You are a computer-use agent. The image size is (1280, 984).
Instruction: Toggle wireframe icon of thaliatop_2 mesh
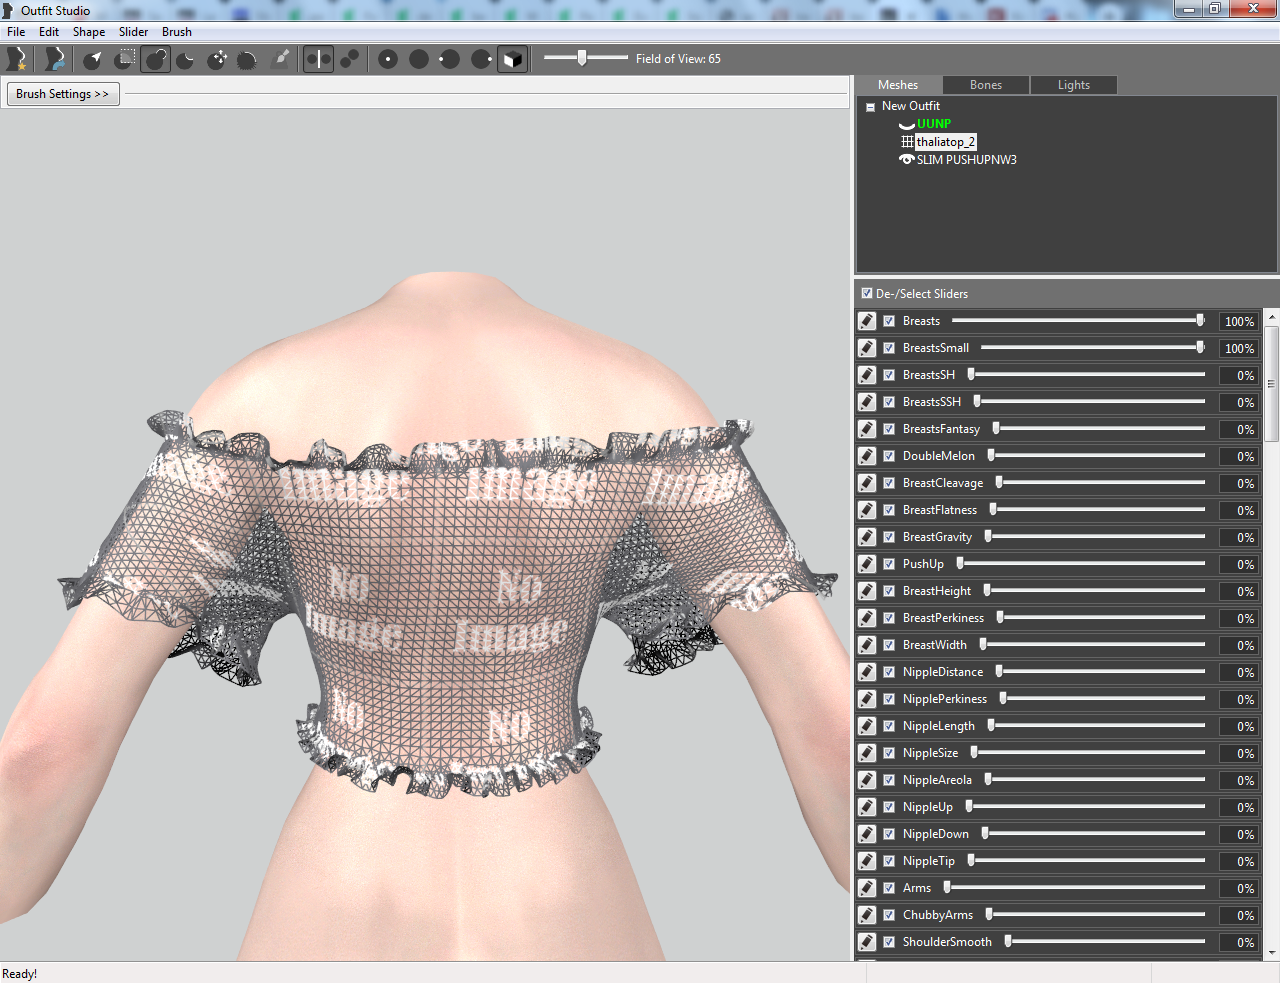click(x=907, y=142)
